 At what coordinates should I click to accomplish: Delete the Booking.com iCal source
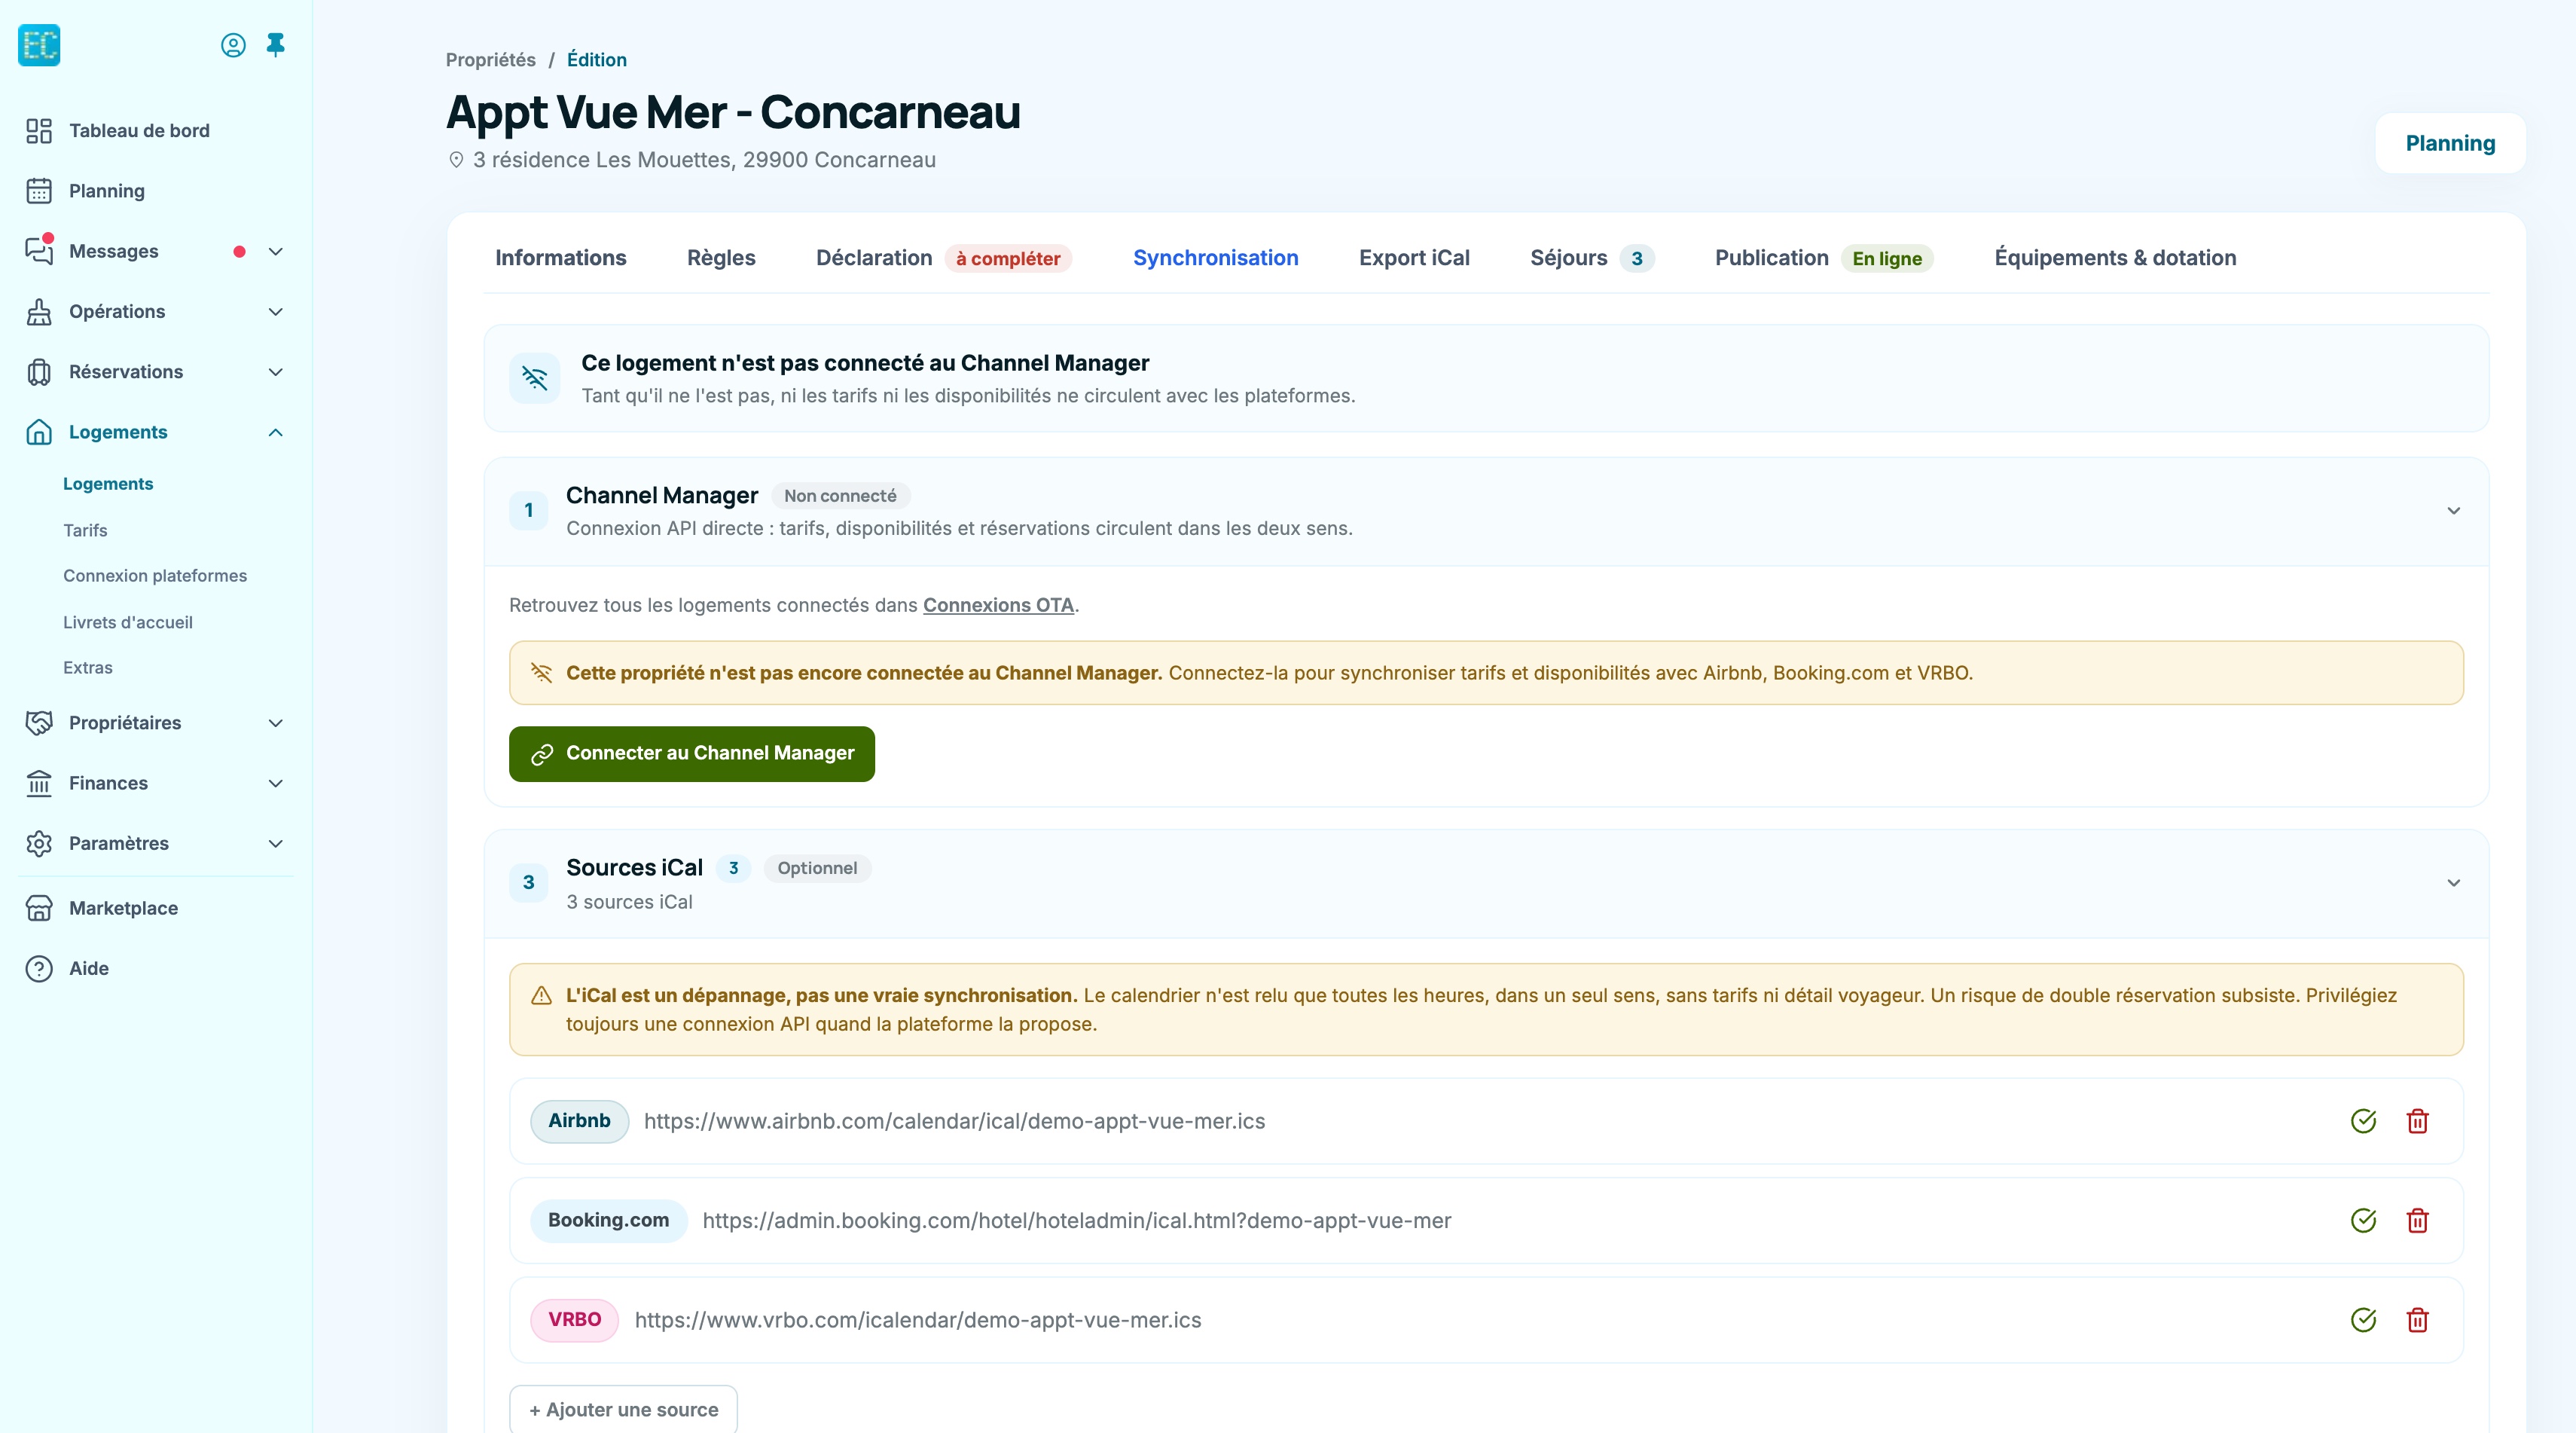[x=2417, y=1220]
